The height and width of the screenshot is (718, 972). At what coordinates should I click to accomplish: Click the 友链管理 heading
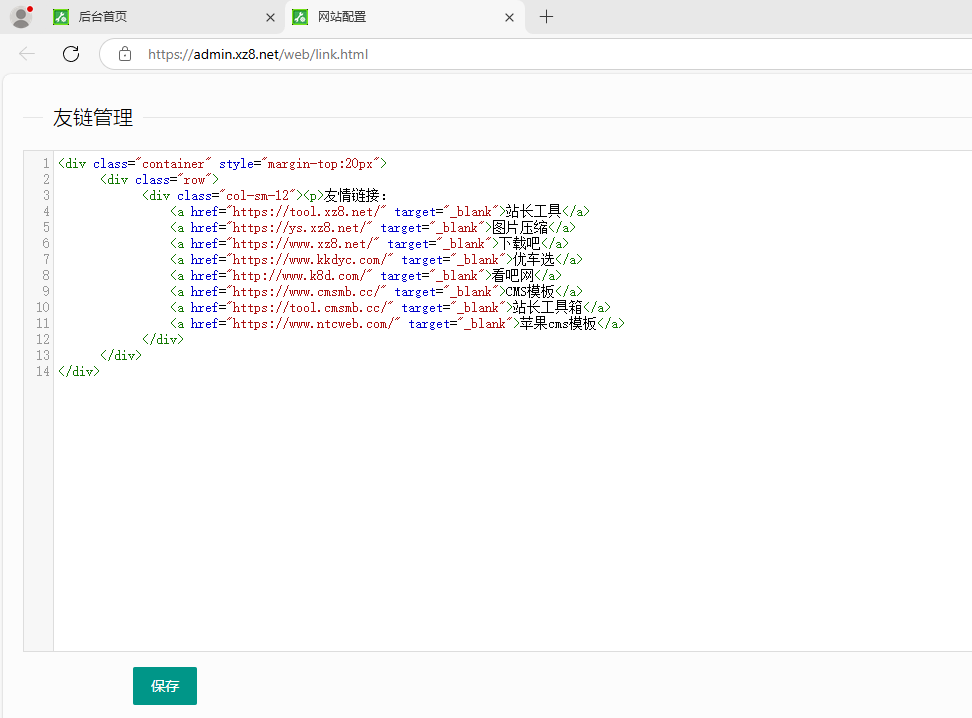[93, 117]
